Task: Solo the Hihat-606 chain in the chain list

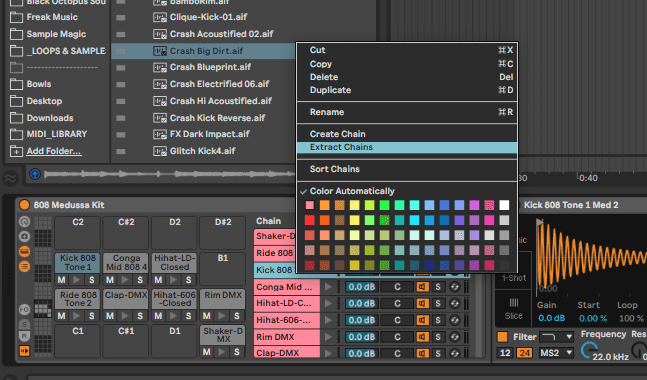Action: [438, 320]
